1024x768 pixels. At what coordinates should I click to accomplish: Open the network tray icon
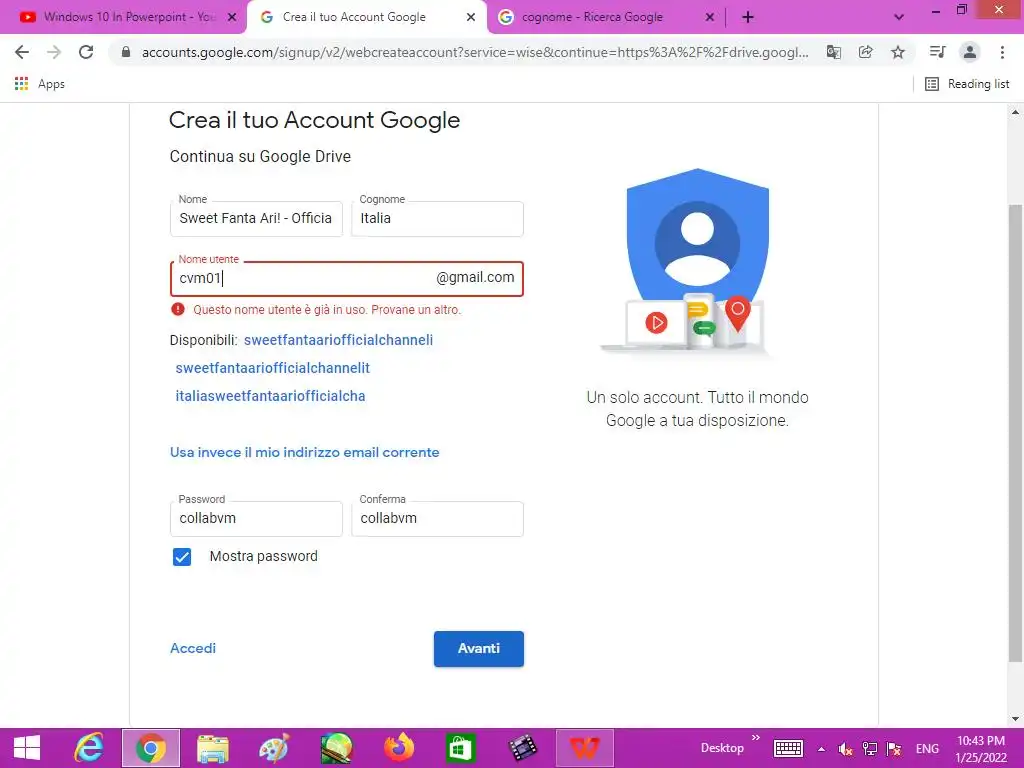870,749
